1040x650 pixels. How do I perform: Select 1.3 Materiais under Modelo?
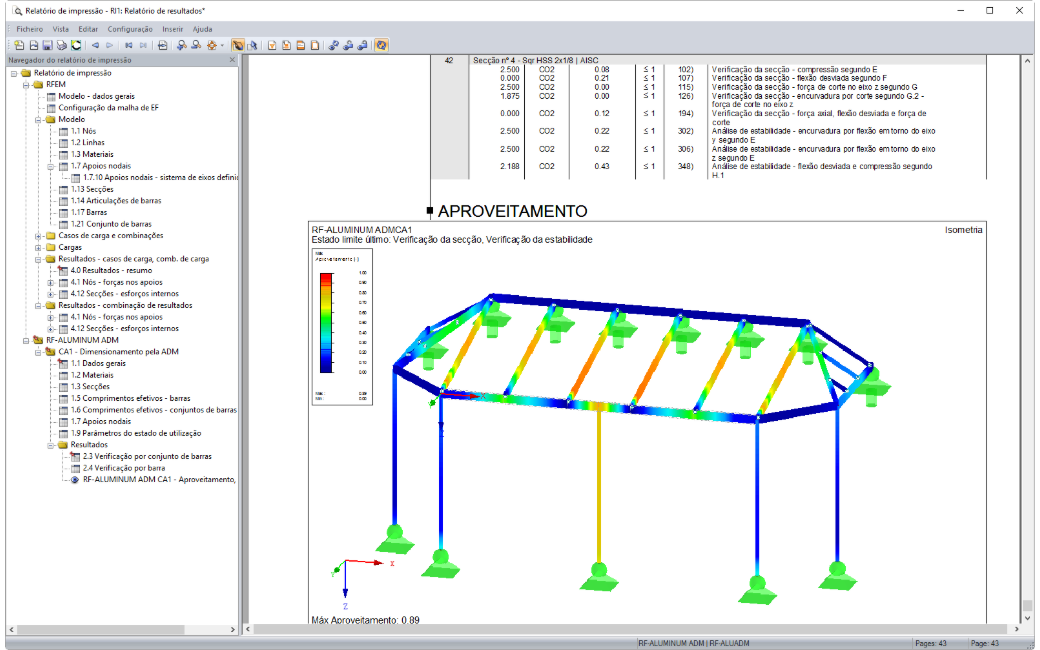click(92, 154)
